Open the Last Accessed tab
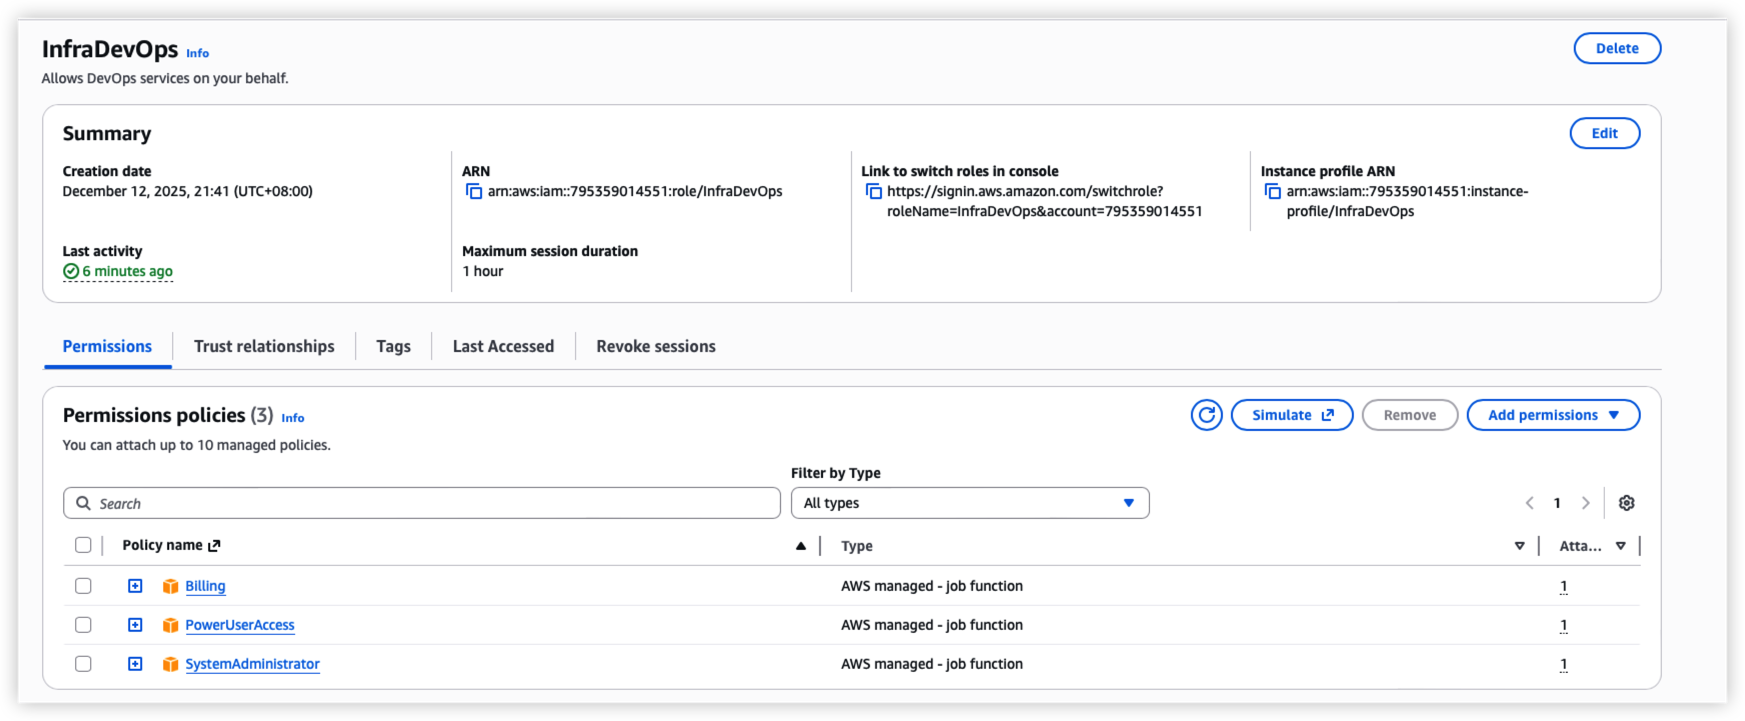The image size is (1745, 721). (x=503, y=346)
